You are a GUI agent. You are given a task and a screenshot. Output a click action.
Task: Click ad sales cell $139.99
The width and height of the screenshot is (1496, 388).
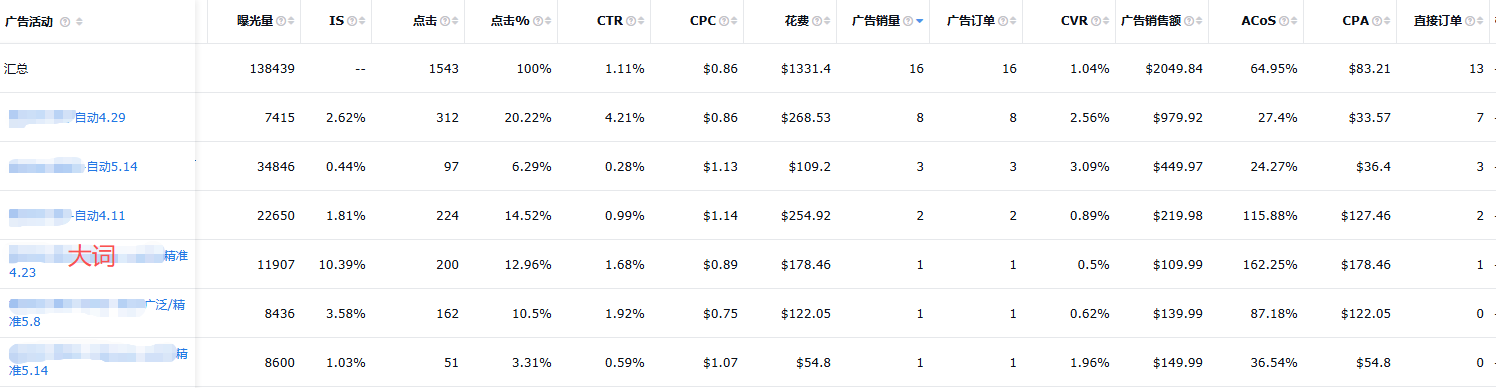click(1177, 313)
